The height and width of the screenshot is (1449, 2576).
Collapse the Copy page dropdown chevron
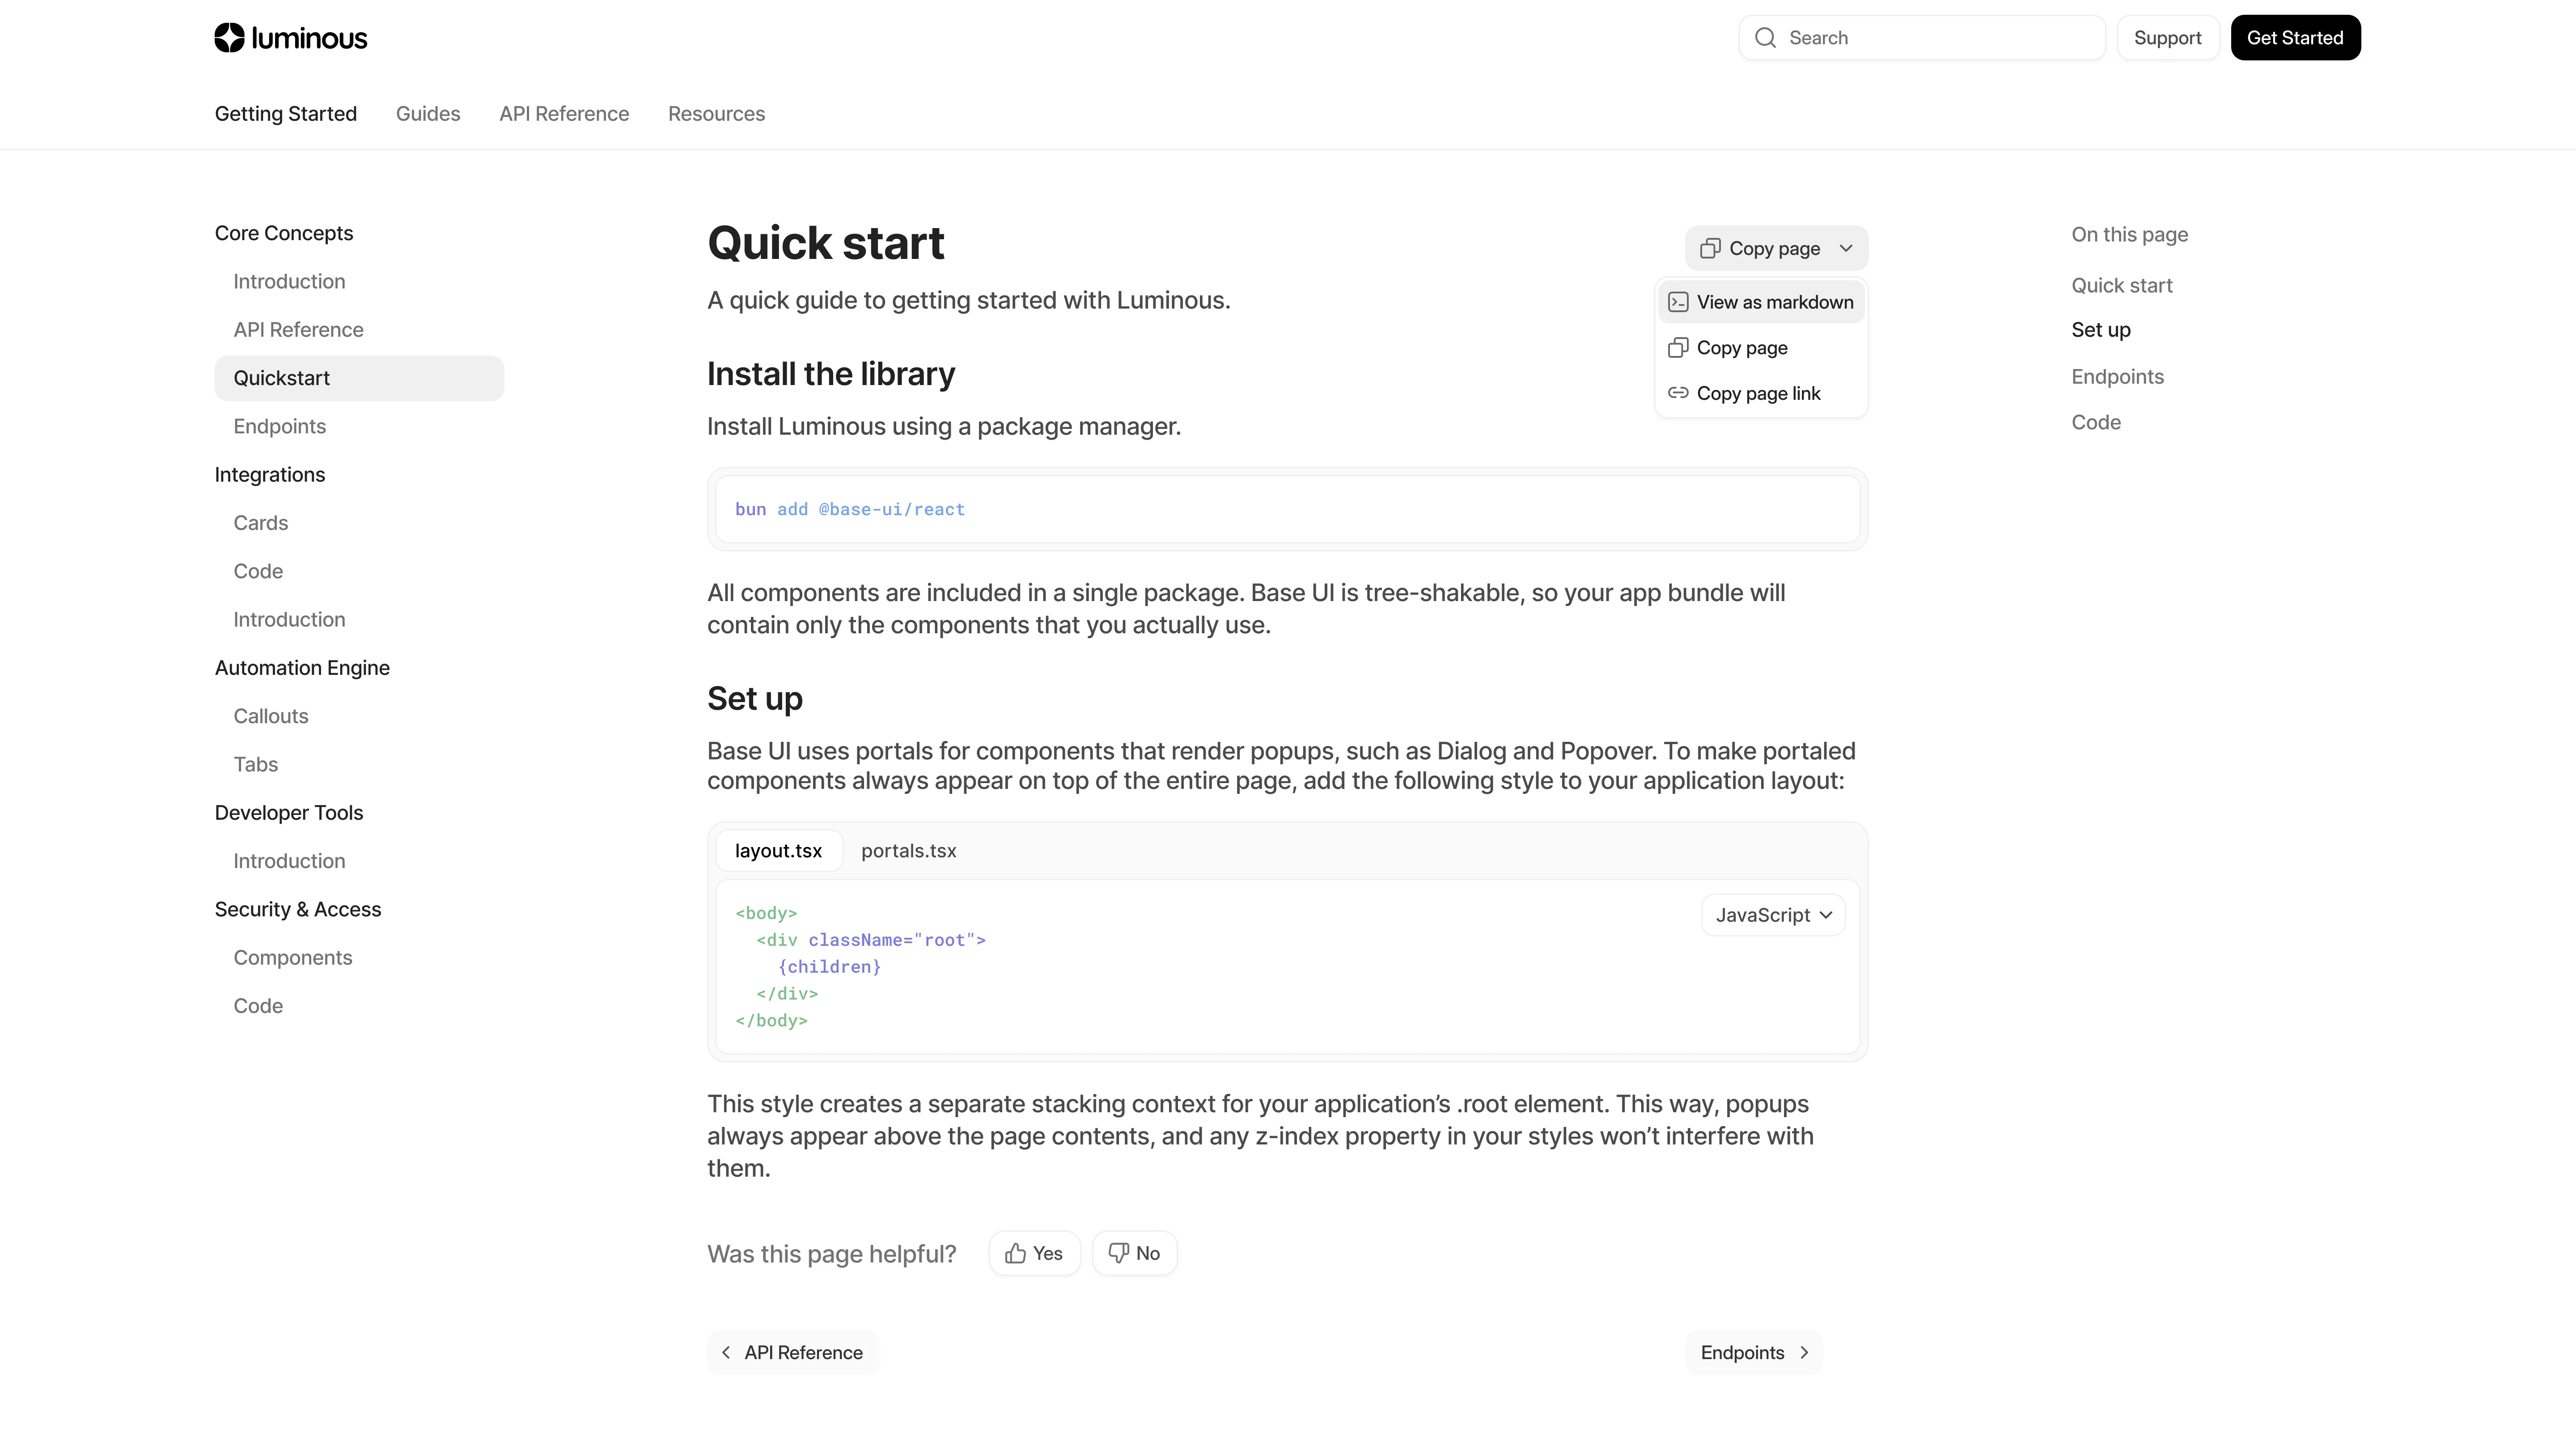click(x=1846, y=248)
